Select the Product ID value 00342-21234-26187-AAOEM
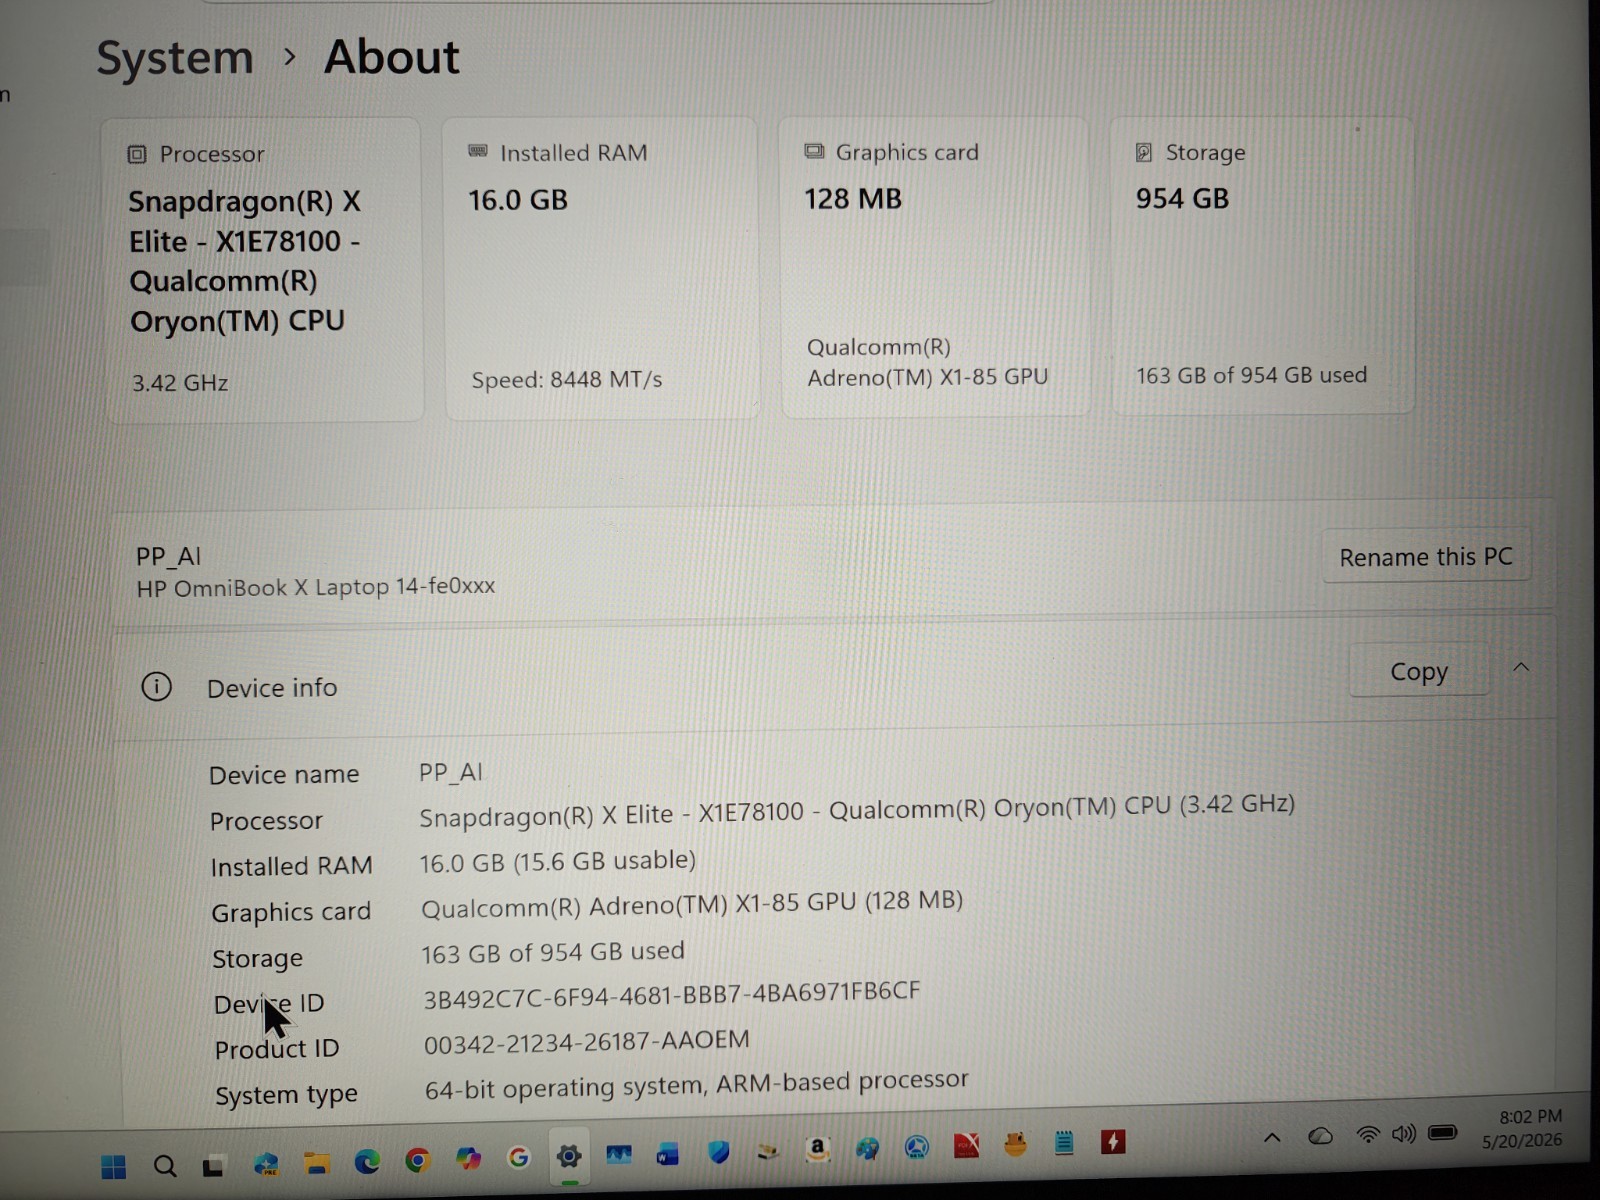 [586, 1042]
